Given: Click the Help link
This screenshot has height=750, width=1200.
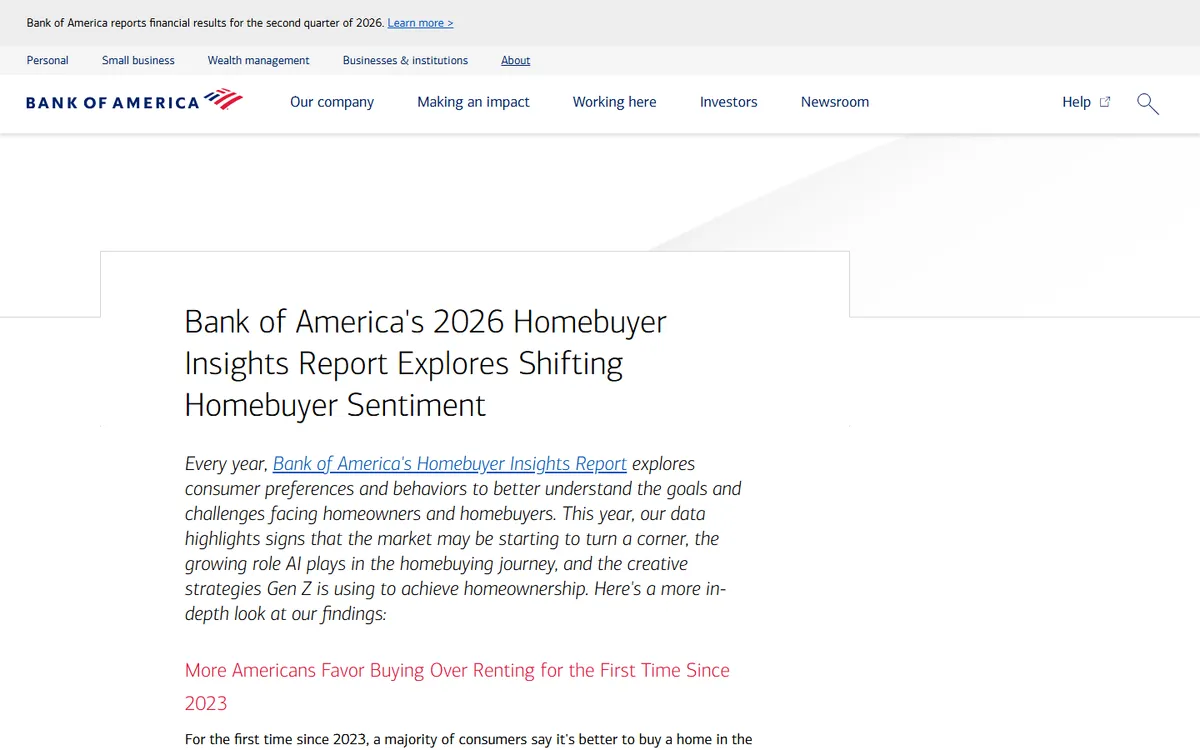Looking at the screenshot, I should click(1076, 102).
